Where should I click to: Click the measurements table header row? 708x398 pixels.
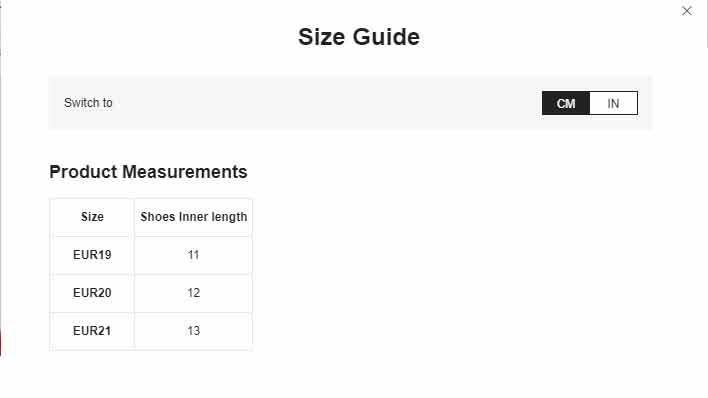coord(151,217)
